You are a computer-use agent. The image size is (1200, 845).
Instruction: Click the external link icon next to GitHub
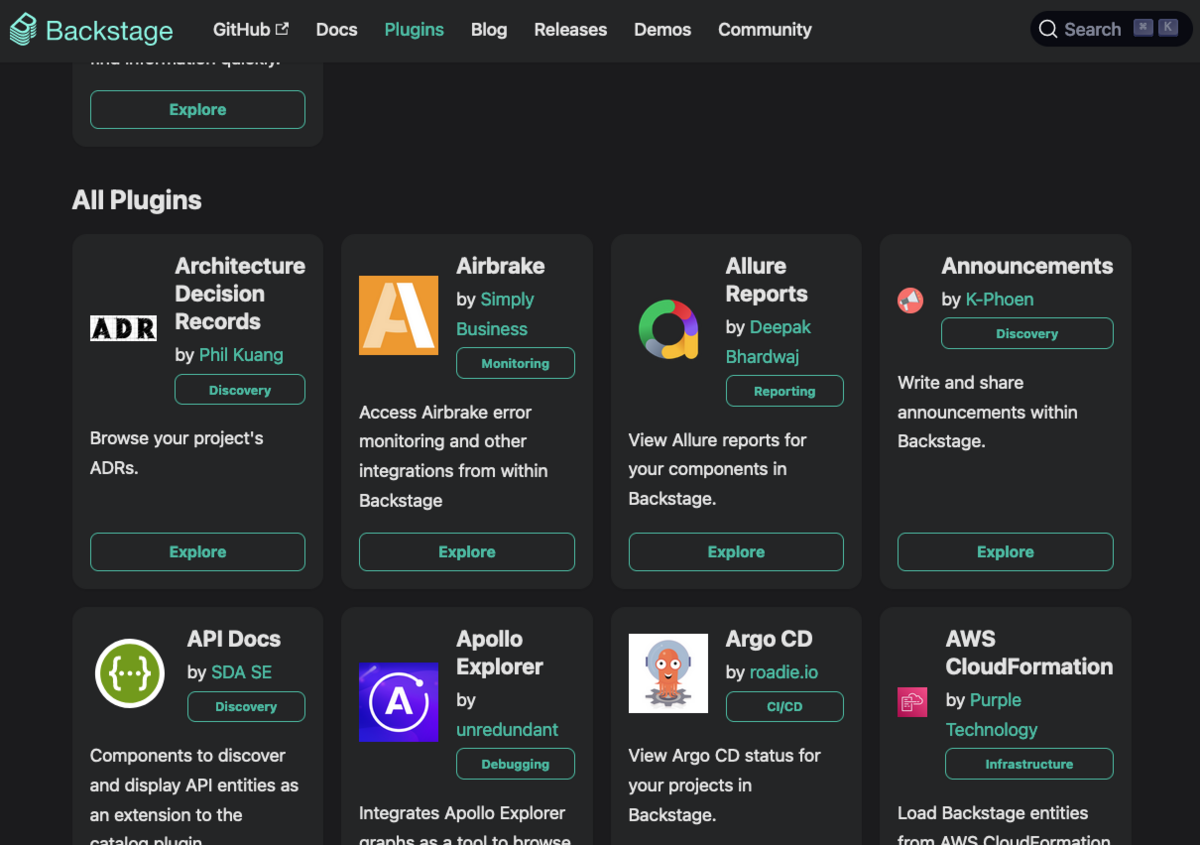coord(282,29)
